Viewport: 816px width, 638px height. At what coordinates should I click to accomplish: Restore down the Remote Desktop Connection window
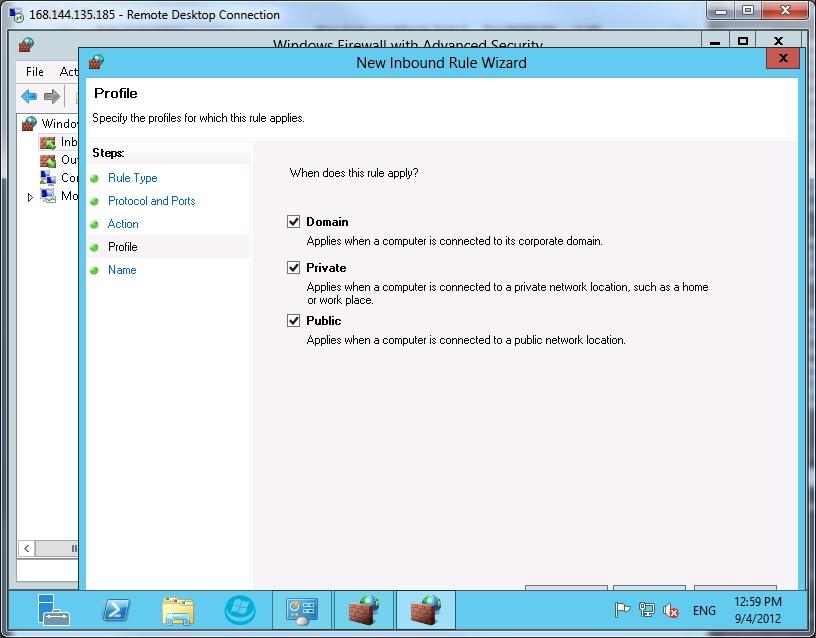[748, 11]
